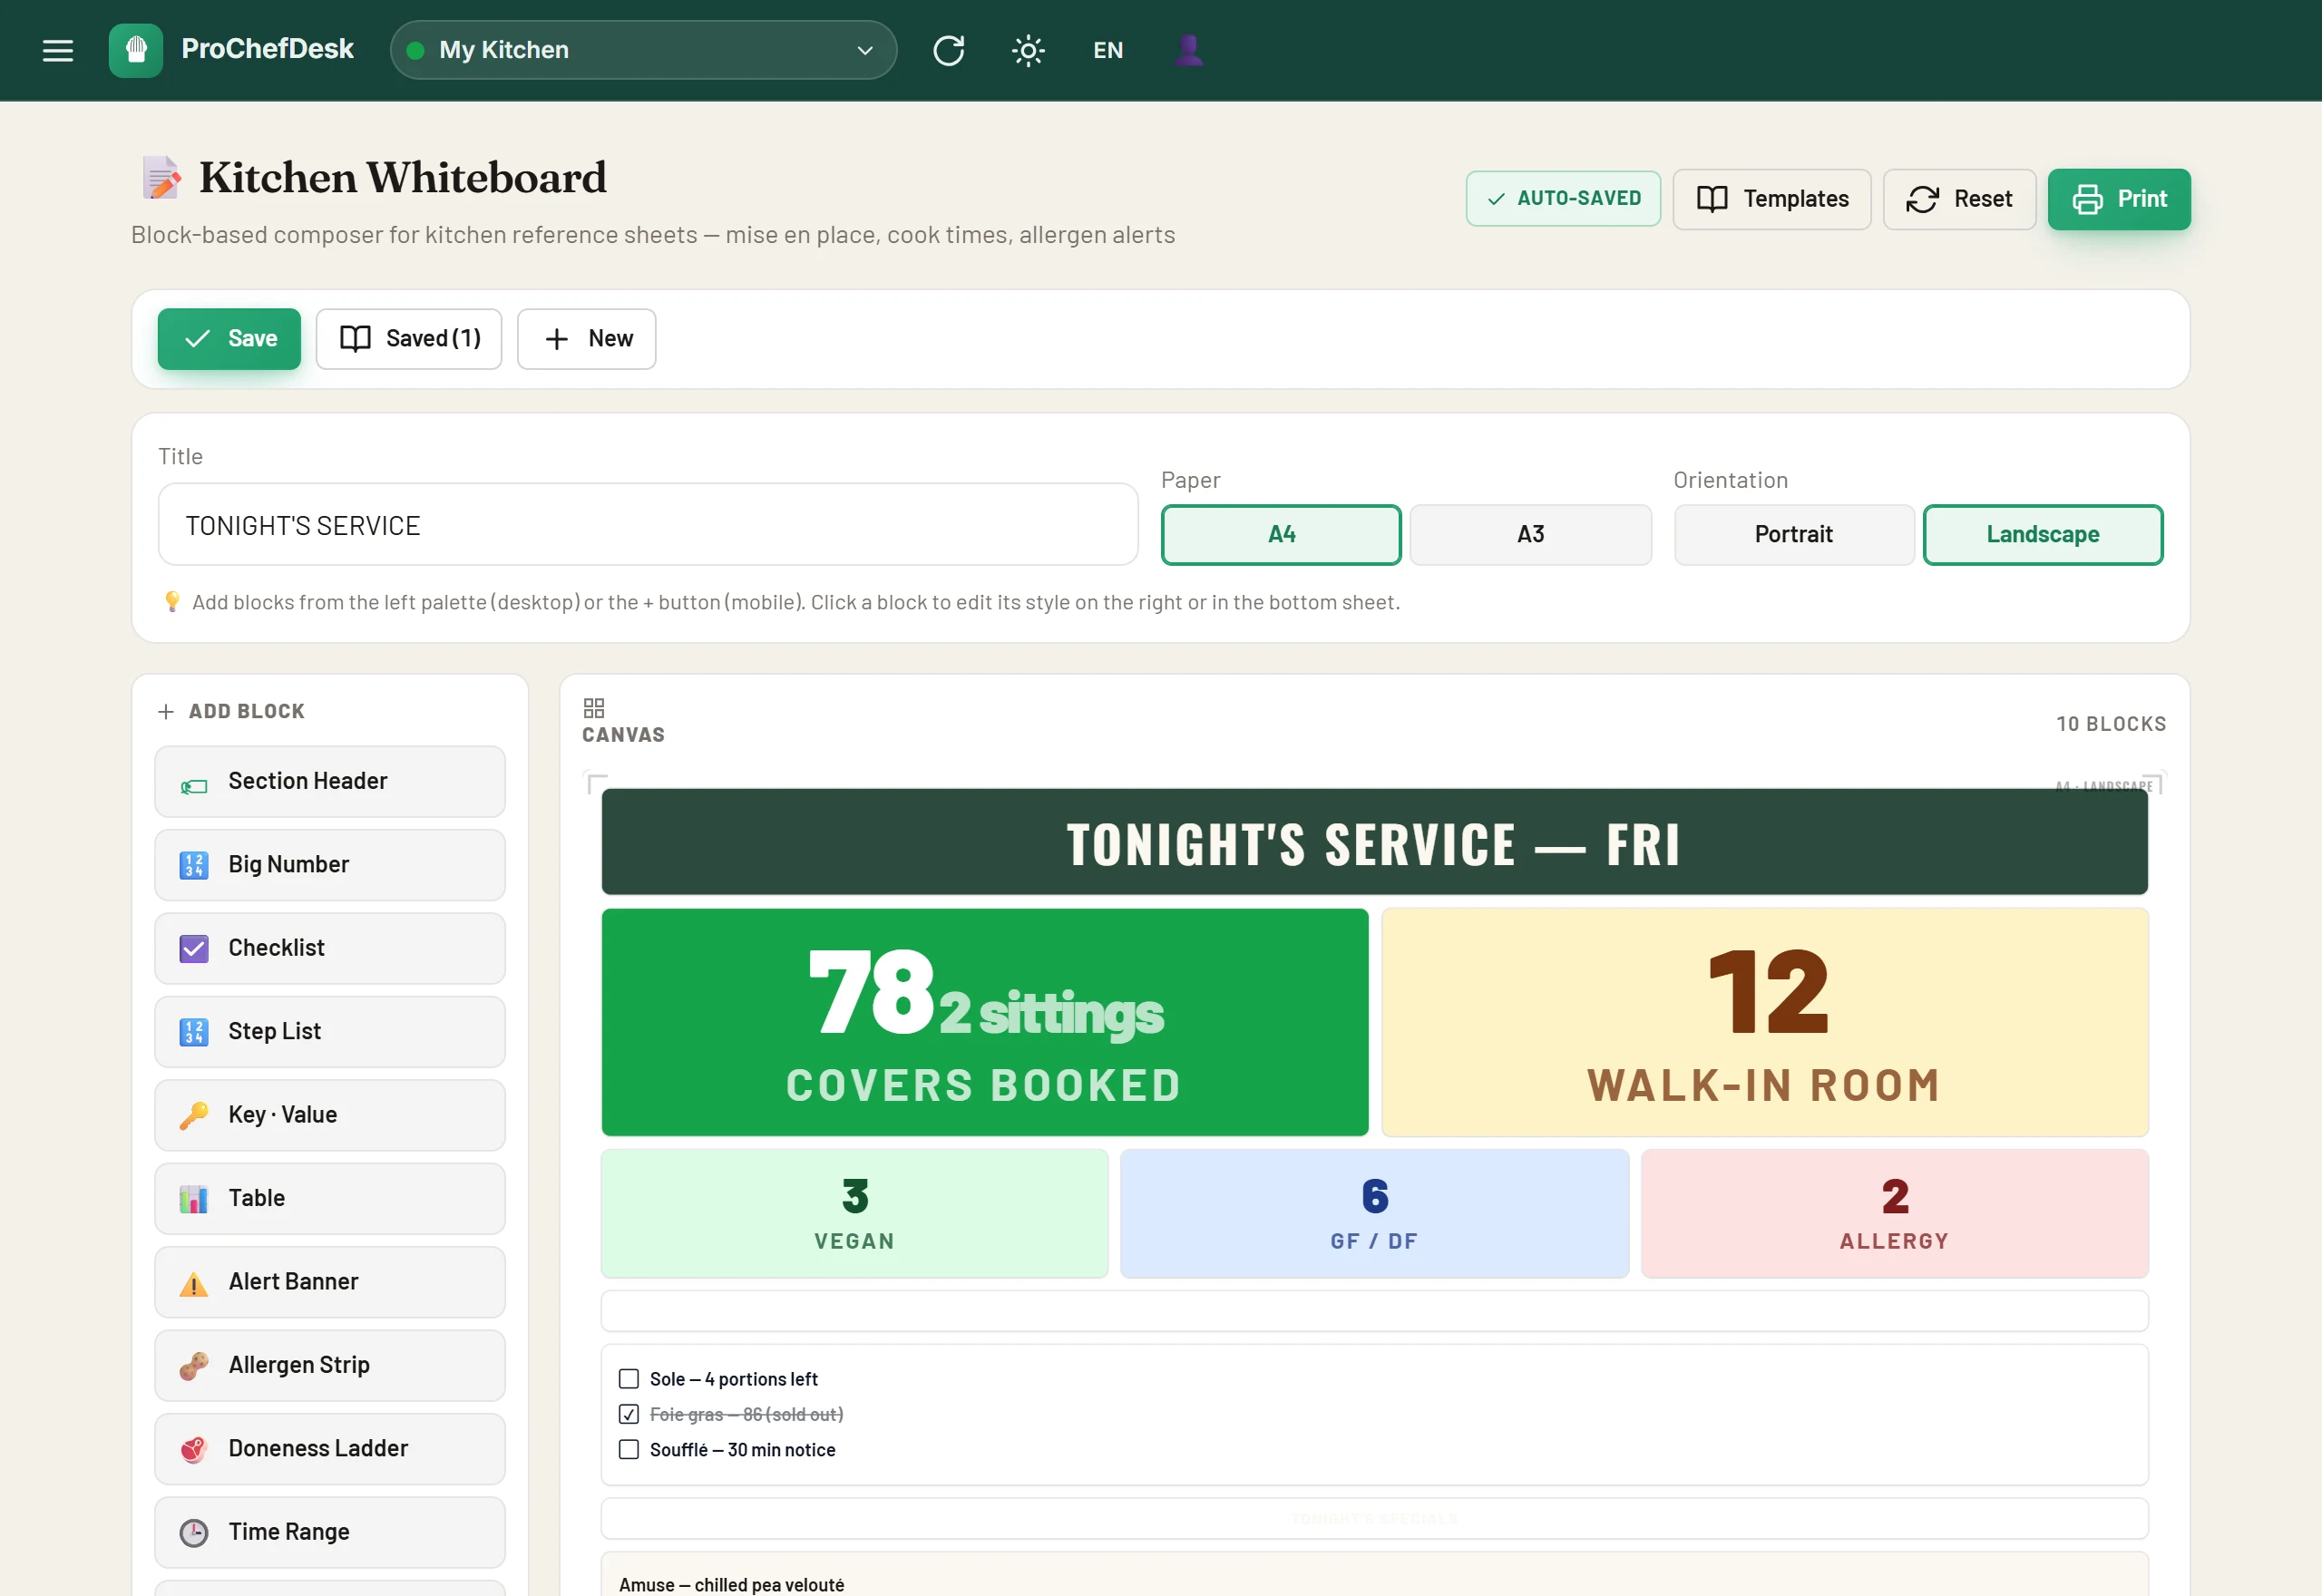Click the lightbulb hint icon
Screen dimensions: 2322x1596
pos(172,601)
